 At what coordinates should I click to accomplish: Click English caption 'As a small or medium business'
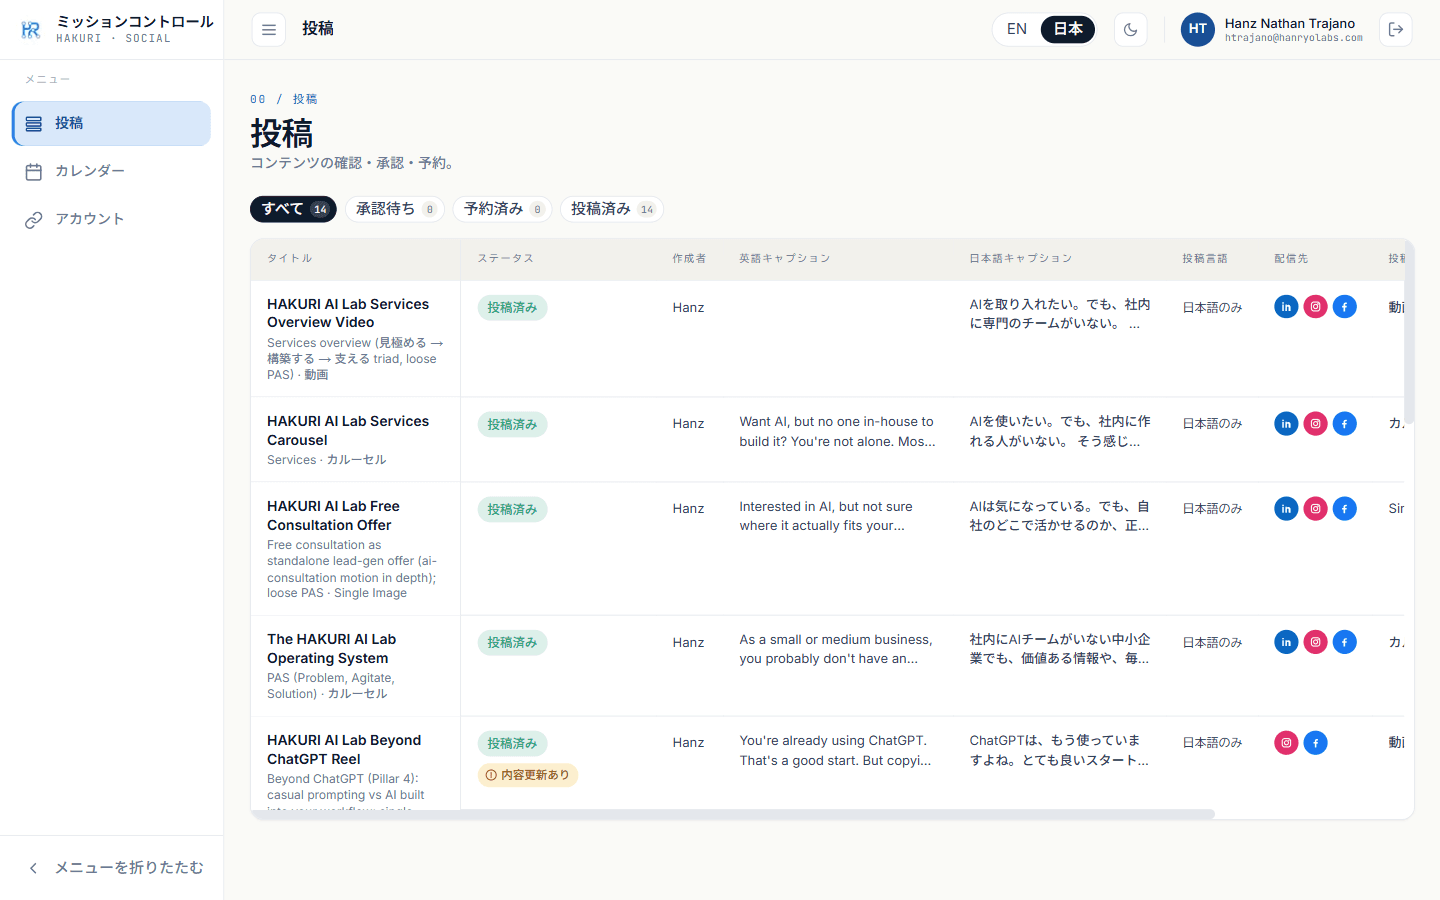click(836, 649)
